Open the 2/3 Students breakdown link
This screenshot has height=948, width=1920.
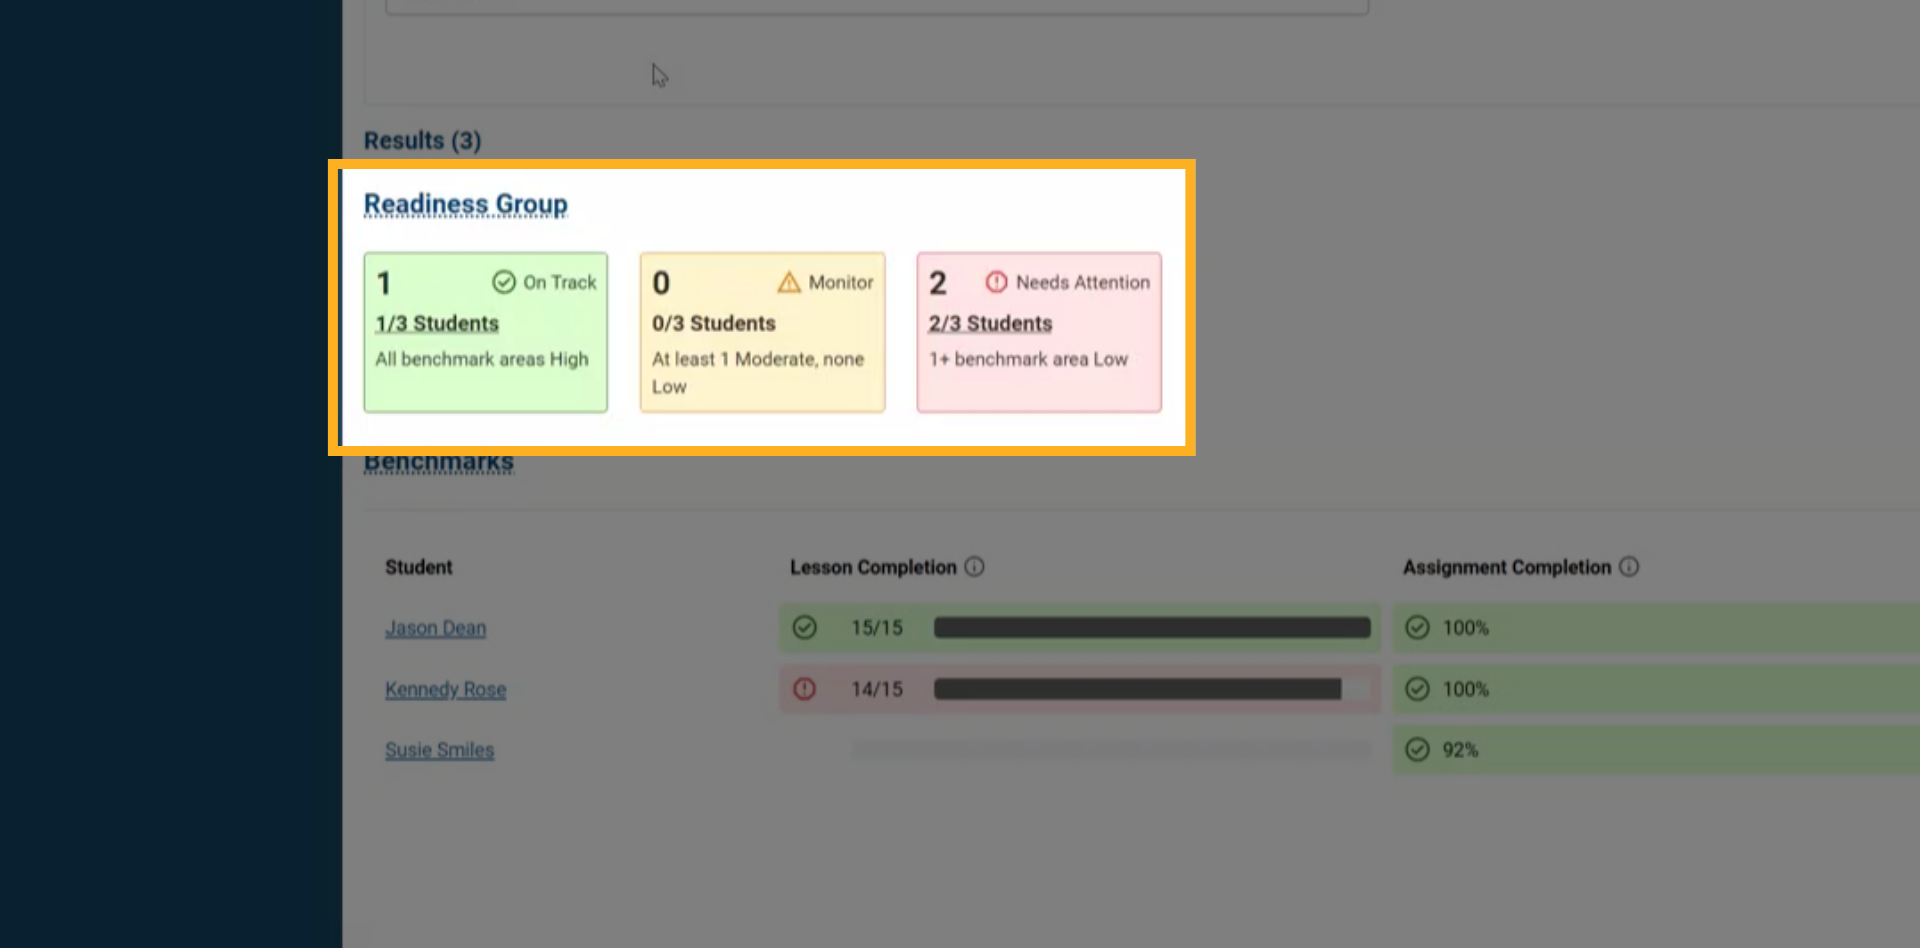point(989,322)
